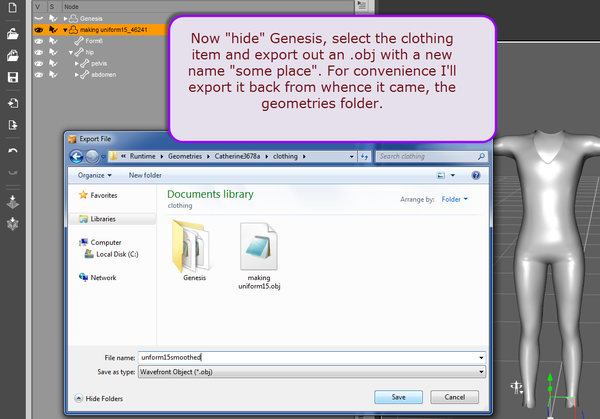Click the Cancel button

point(455,397)
